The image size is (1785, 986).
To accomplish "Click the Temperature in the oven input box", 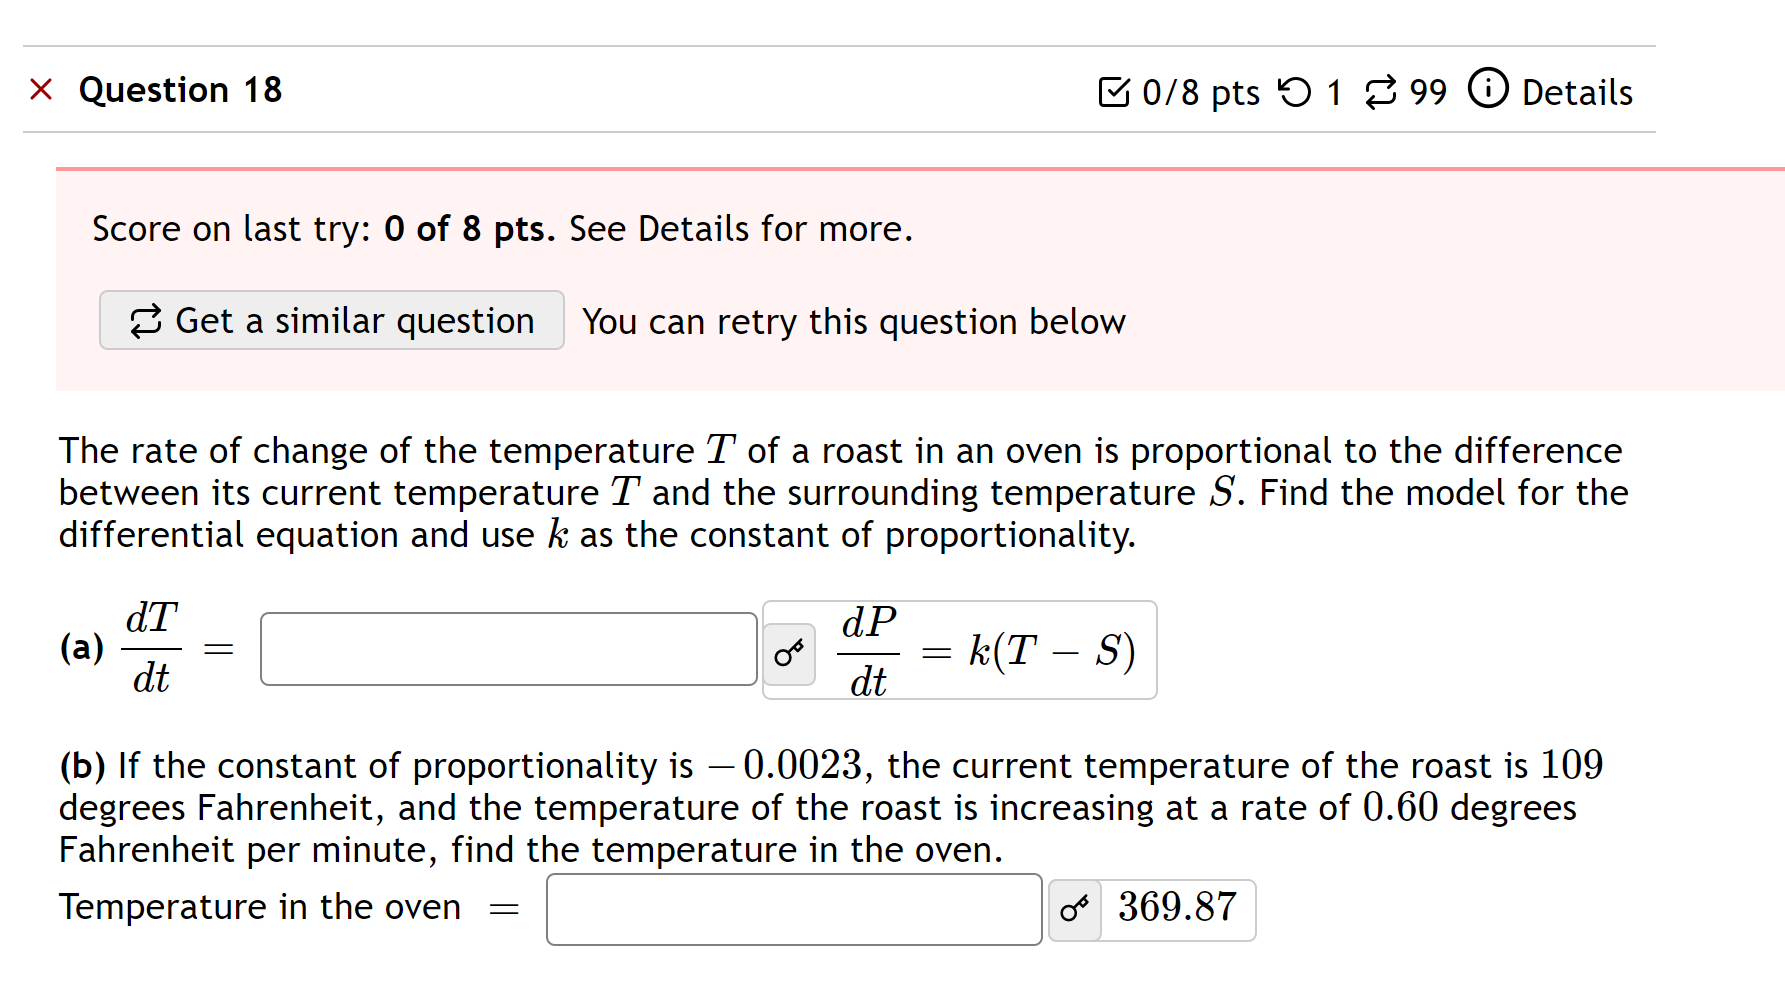I will pos(793,909).
